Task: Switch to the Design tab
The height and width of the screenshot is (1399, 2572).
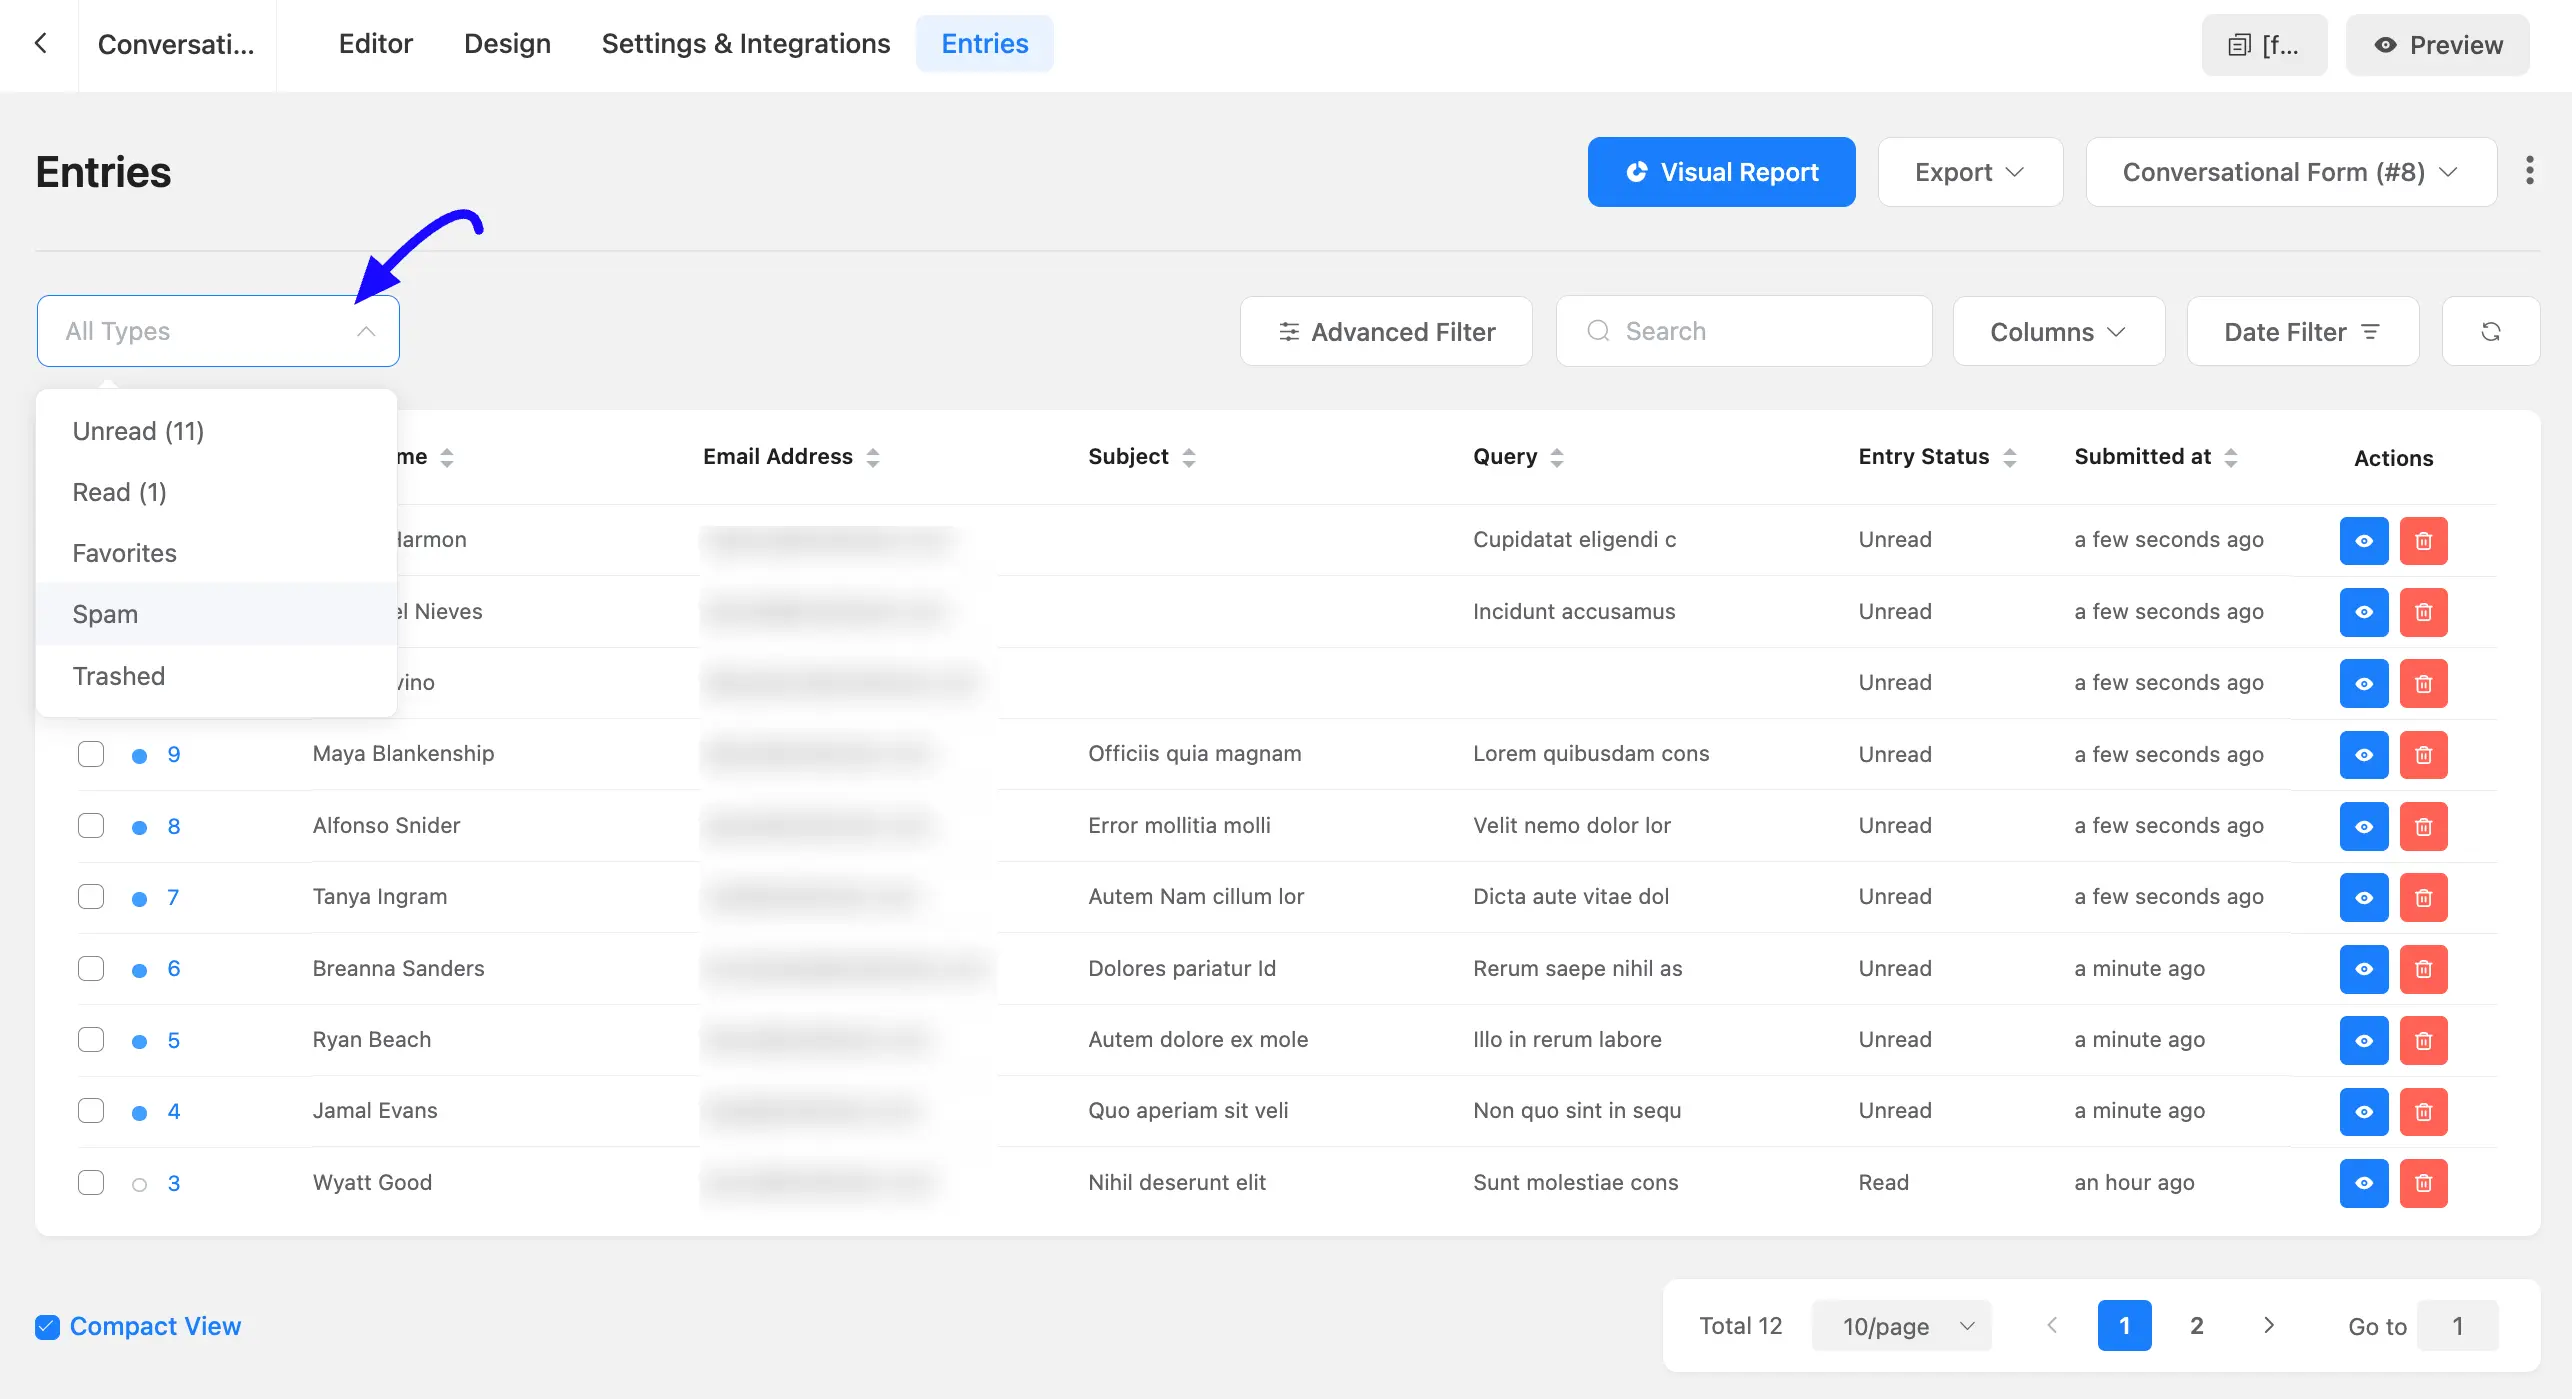Action: [507, 44]
